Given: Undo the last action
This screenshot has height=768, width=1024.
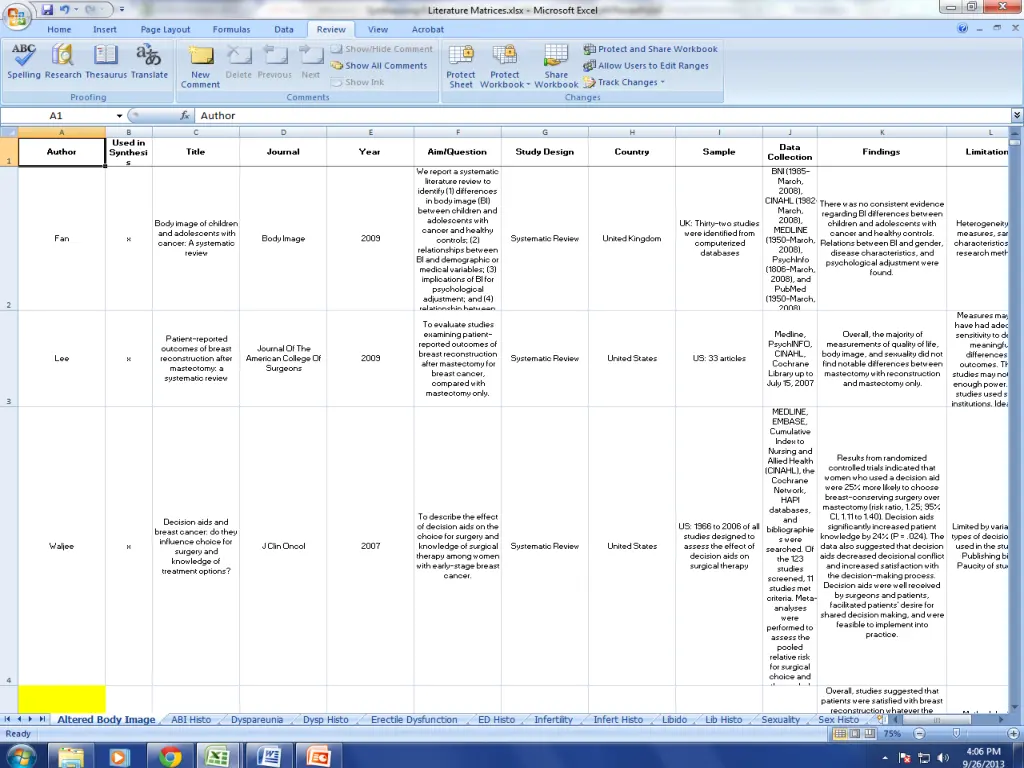Looking at the screenshot, I should tap(65, 10).
